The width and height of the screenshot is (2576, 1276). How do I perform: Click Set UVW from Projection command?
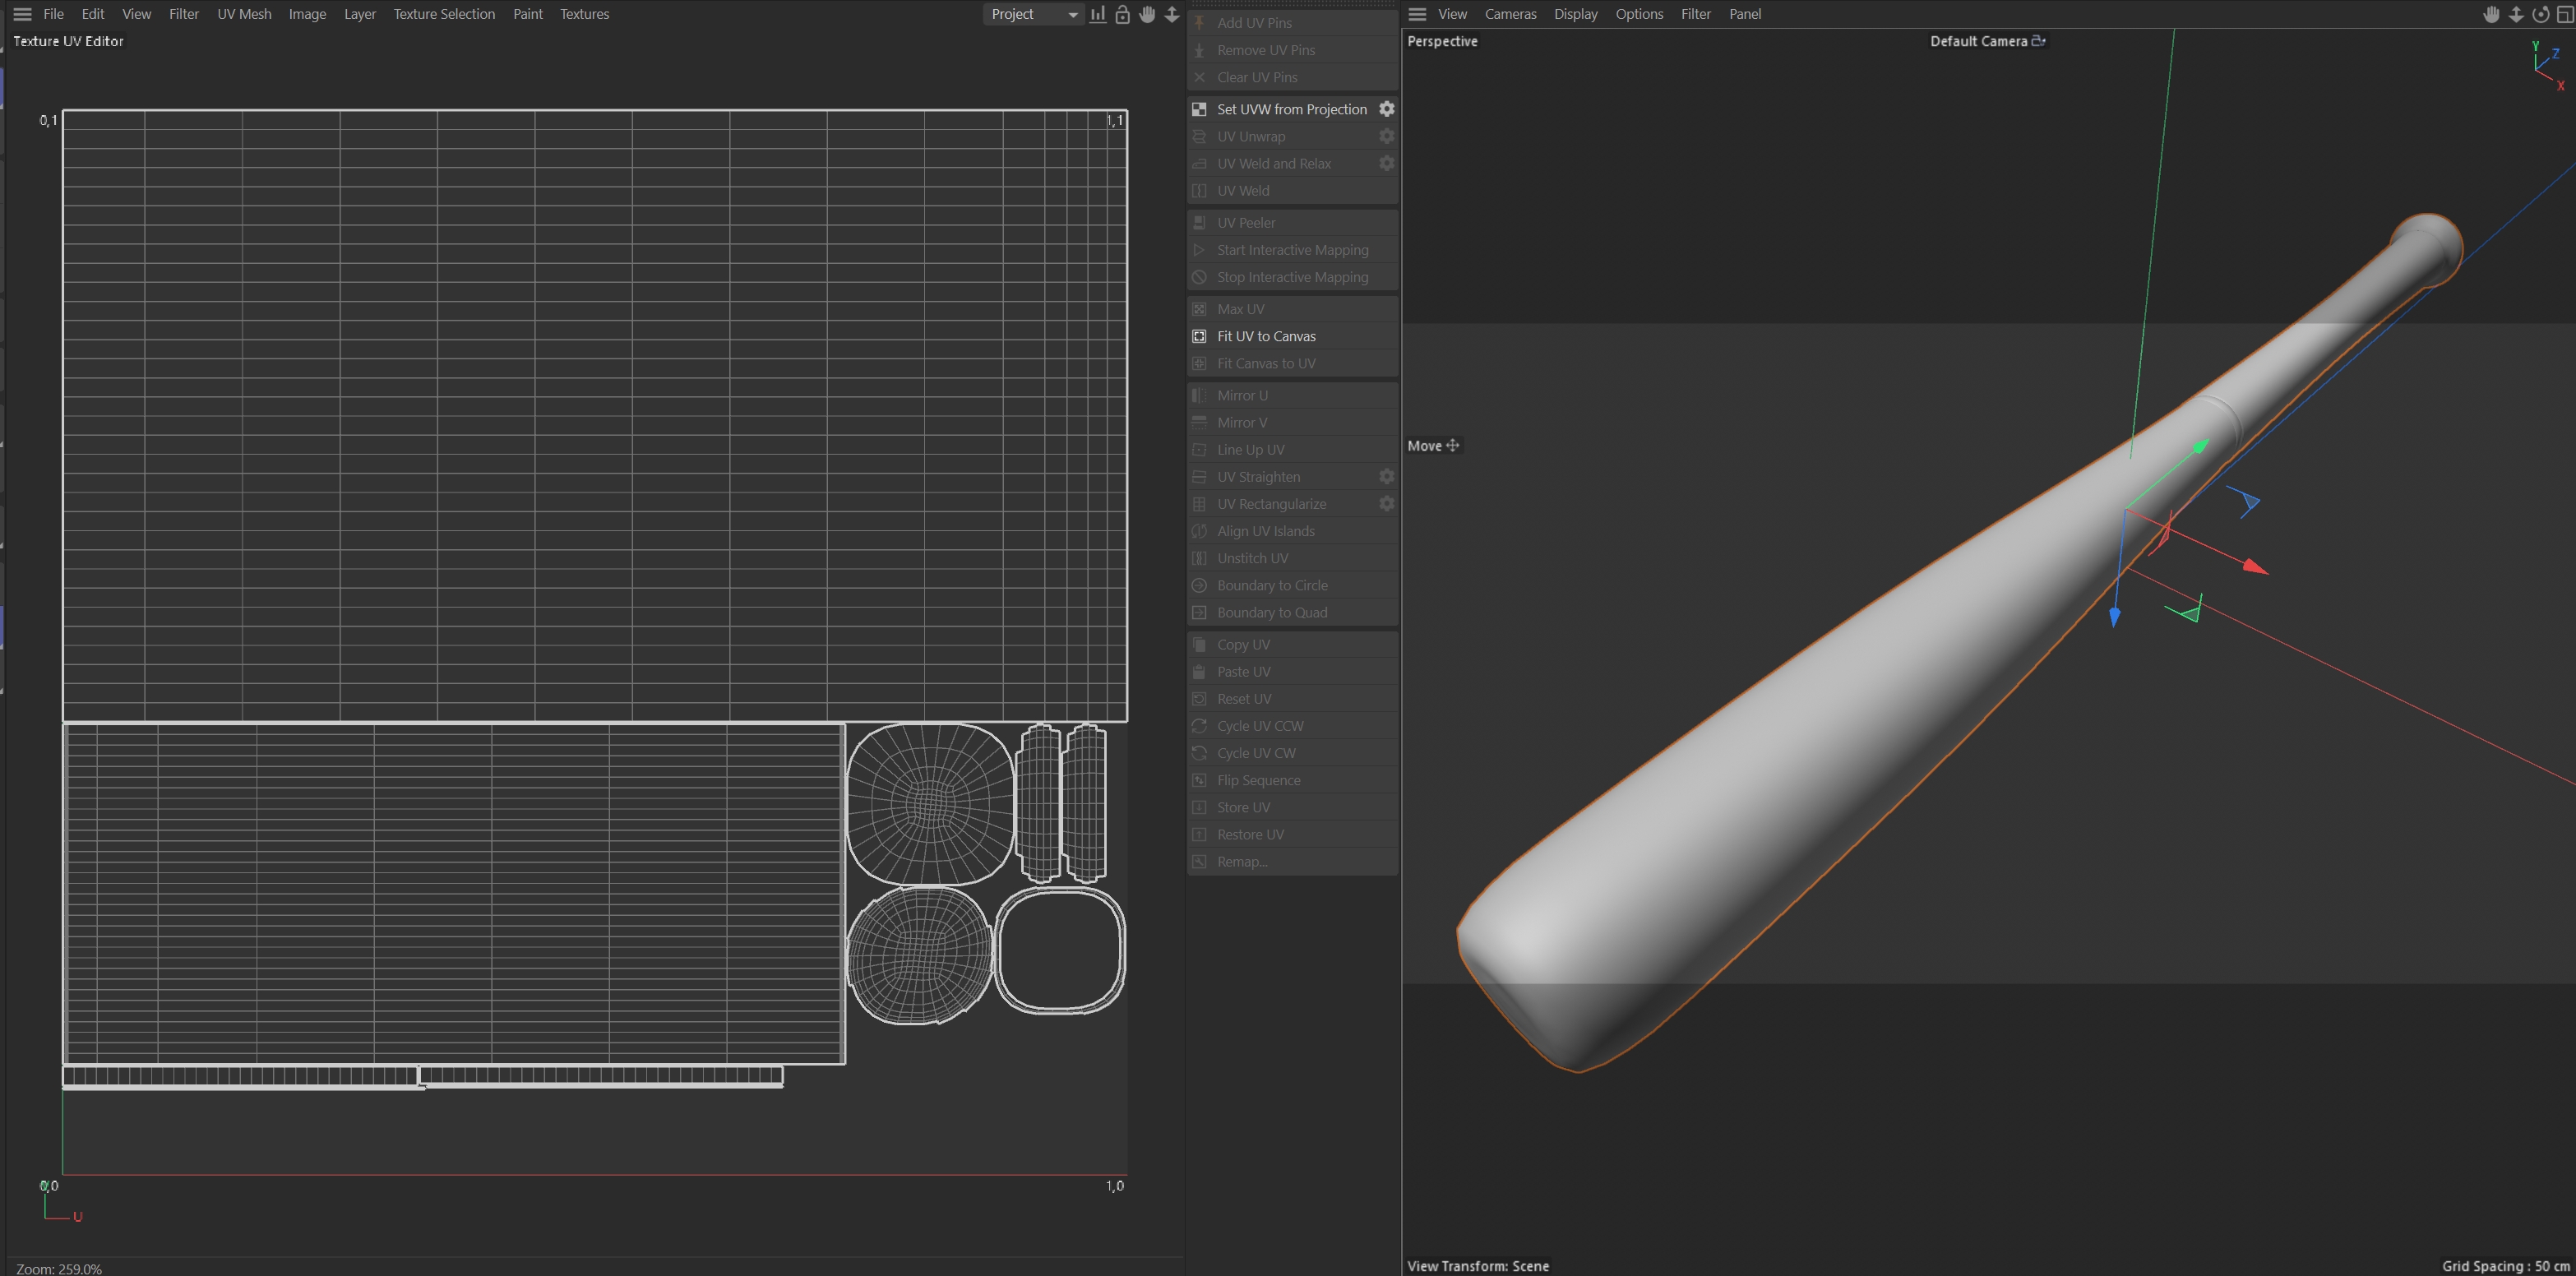click(1291, 109)
